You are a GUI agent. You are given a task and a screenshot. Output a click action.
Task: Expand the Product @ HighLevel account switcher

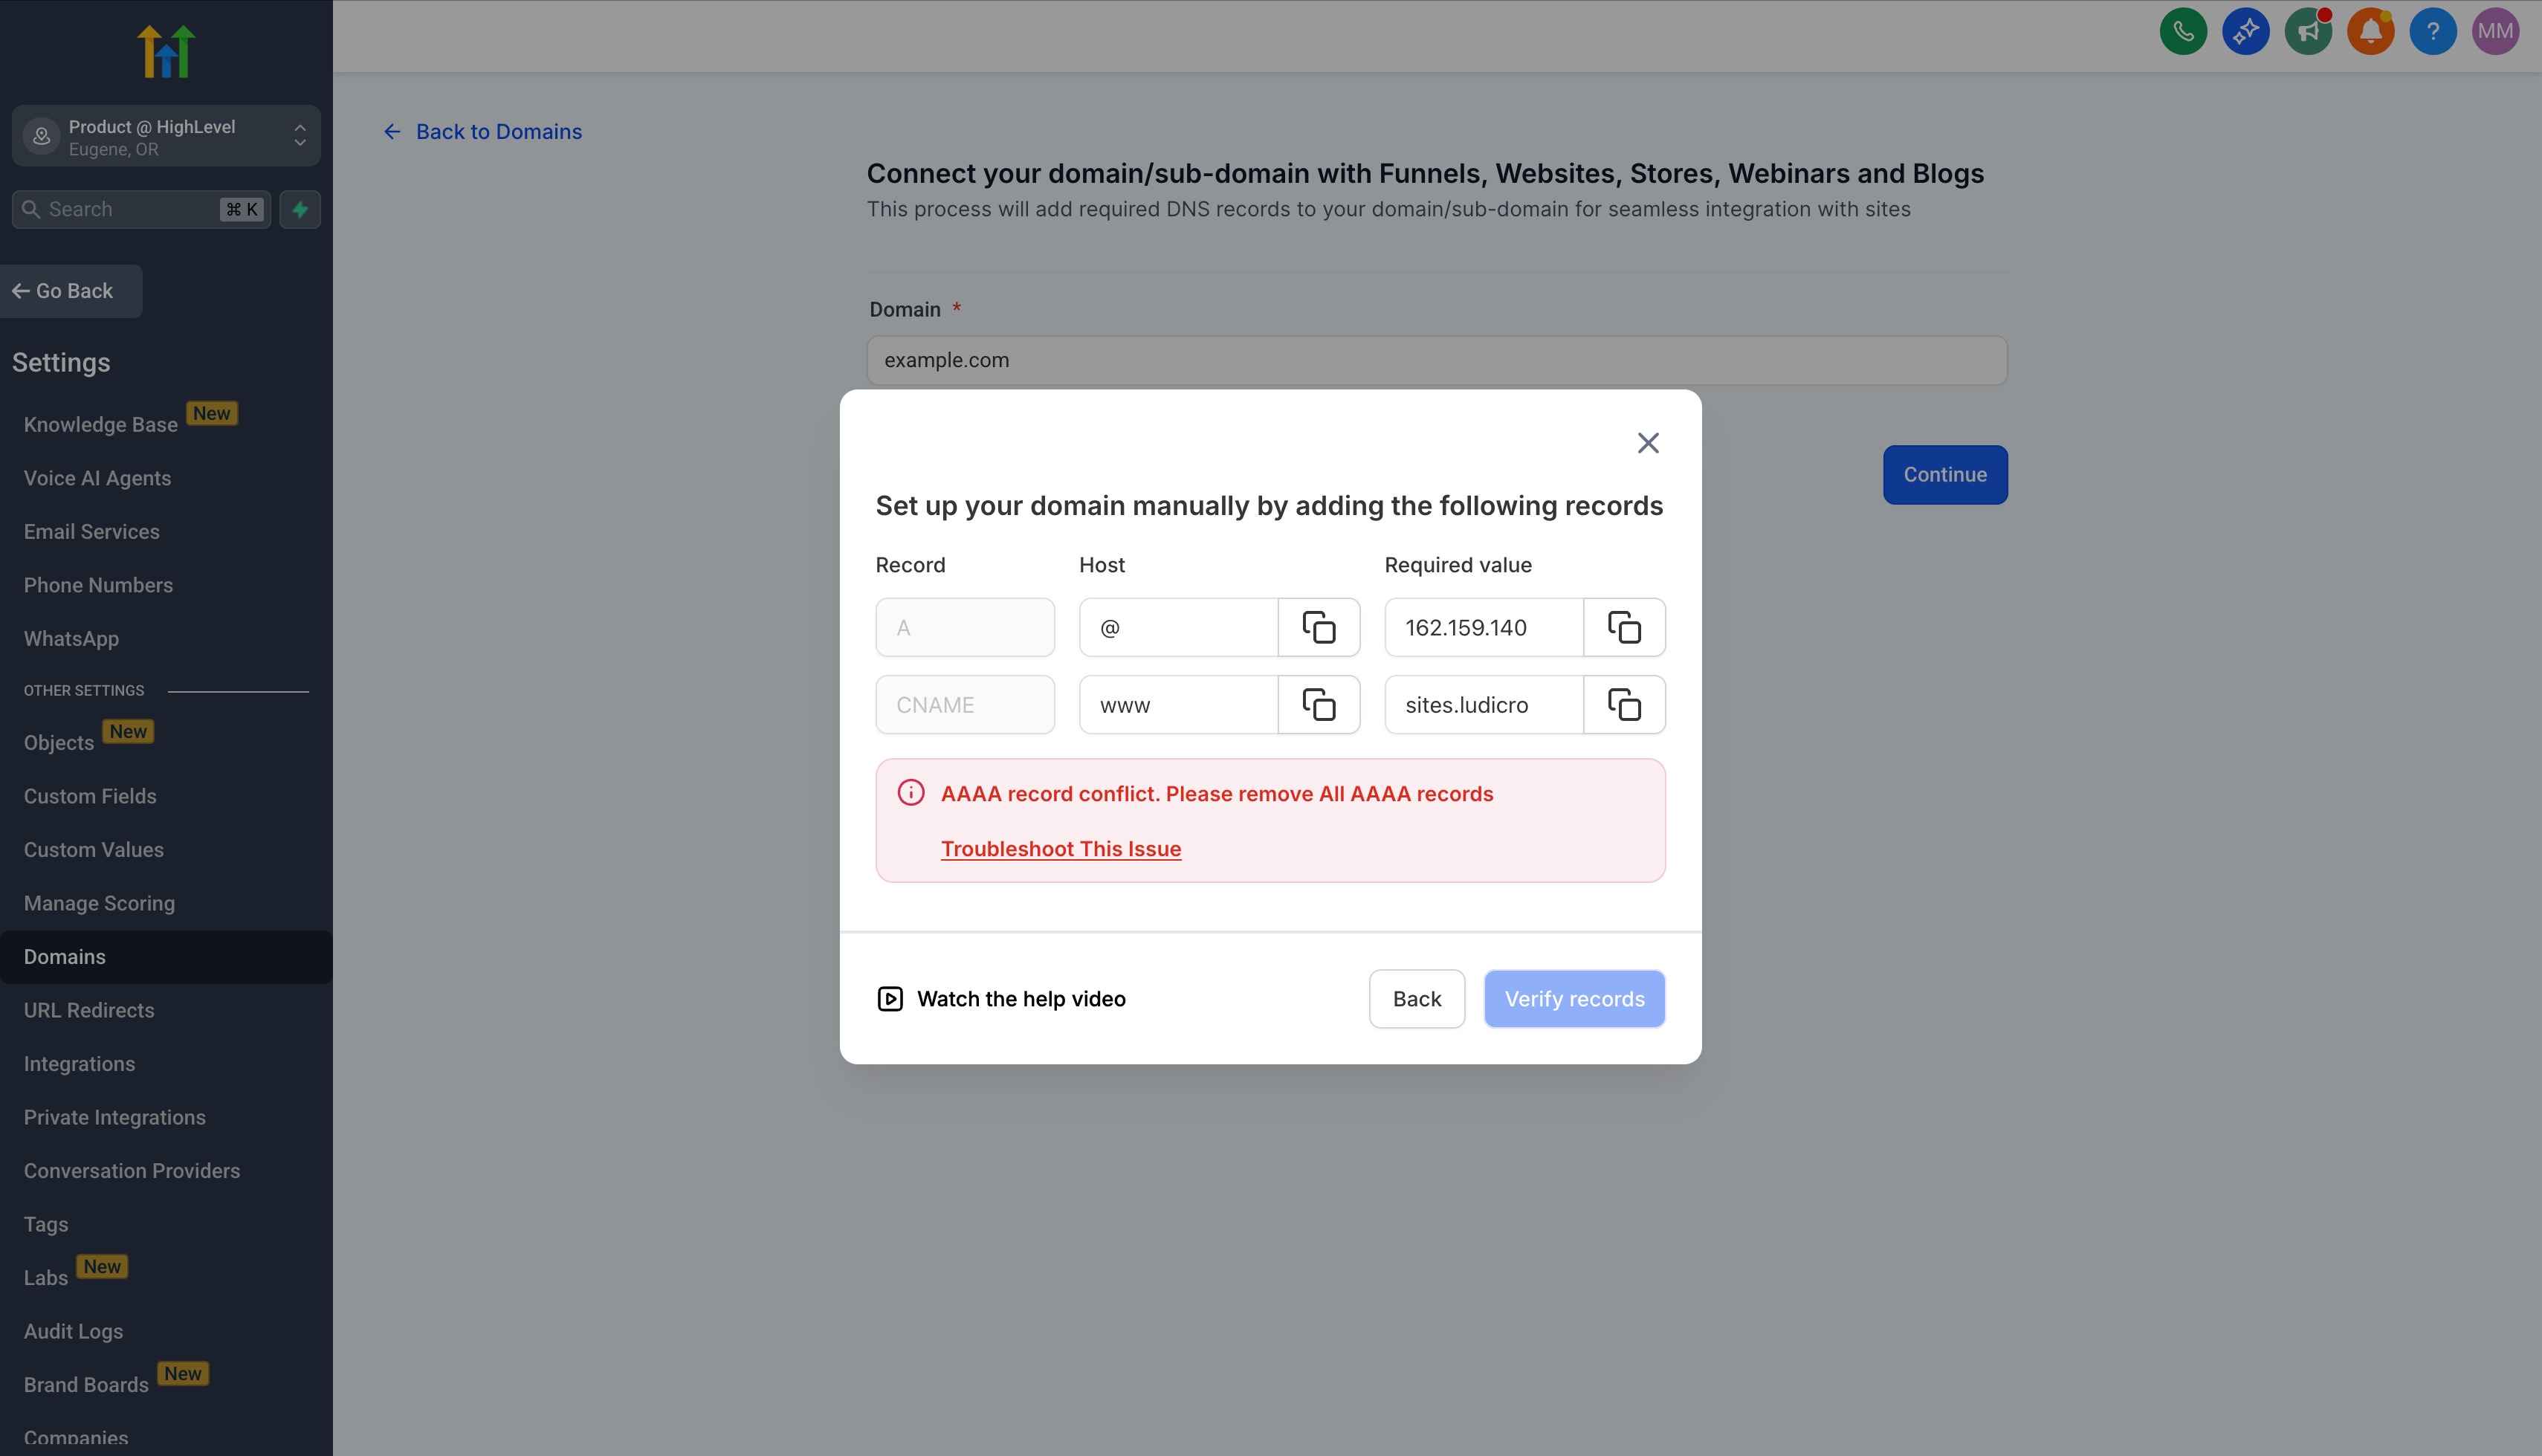click(x=166, y=136)
